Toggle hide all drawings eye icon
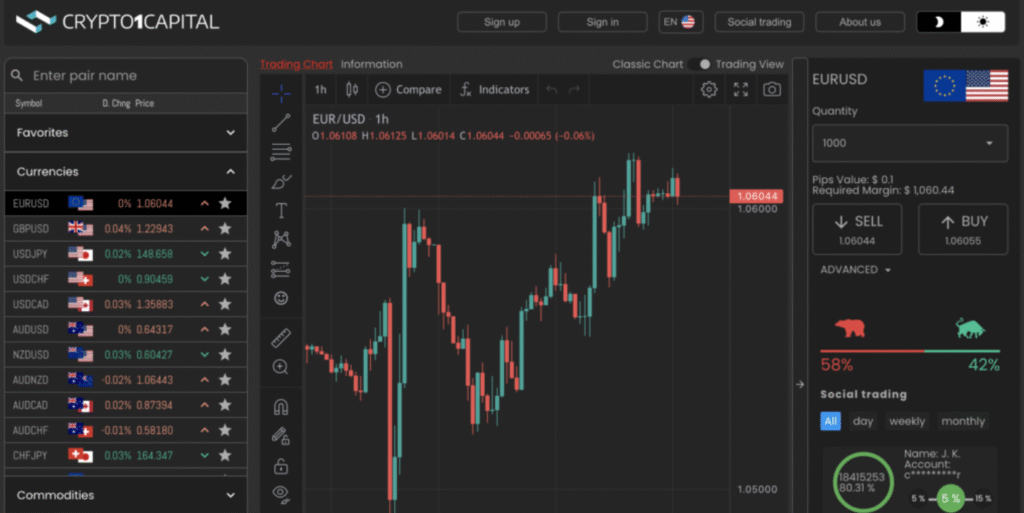 (x=281, y=493)
